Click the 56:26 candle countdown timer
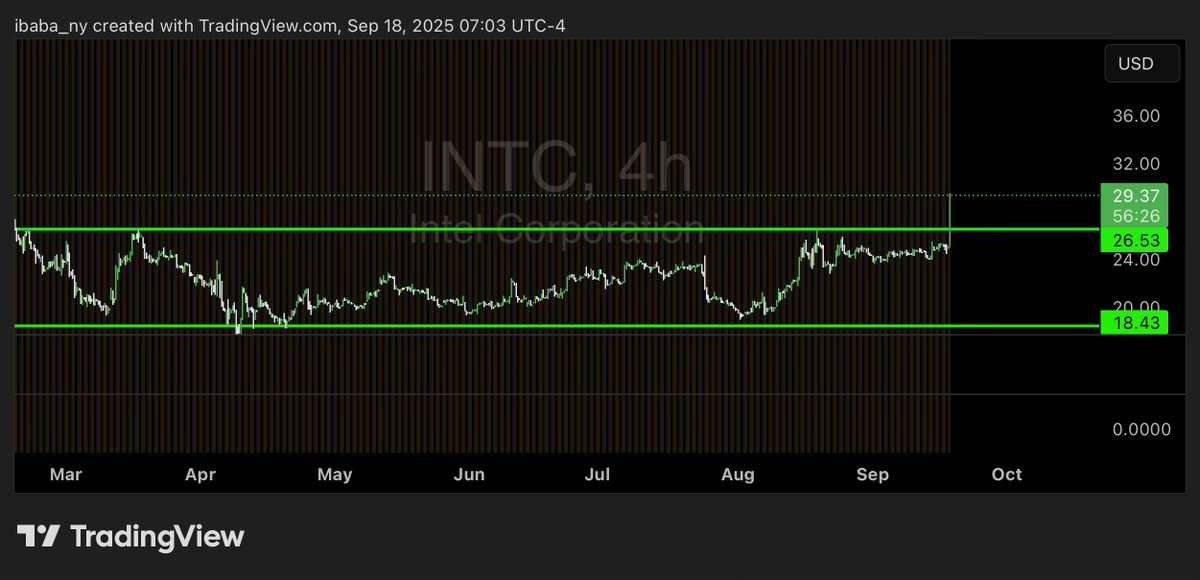1200x580 pixels. (1135, 216)
